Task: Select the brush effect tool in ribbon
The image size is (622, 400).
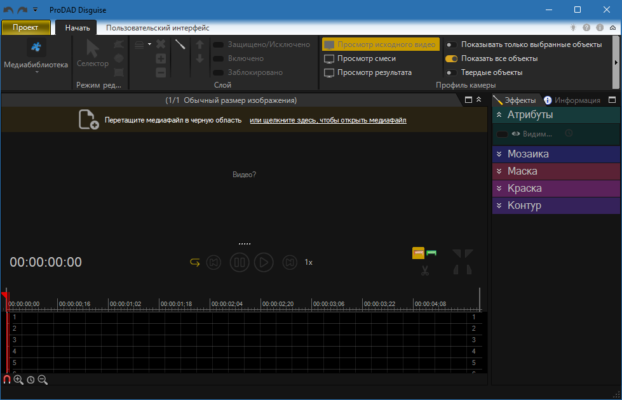Action: point(180,44)
